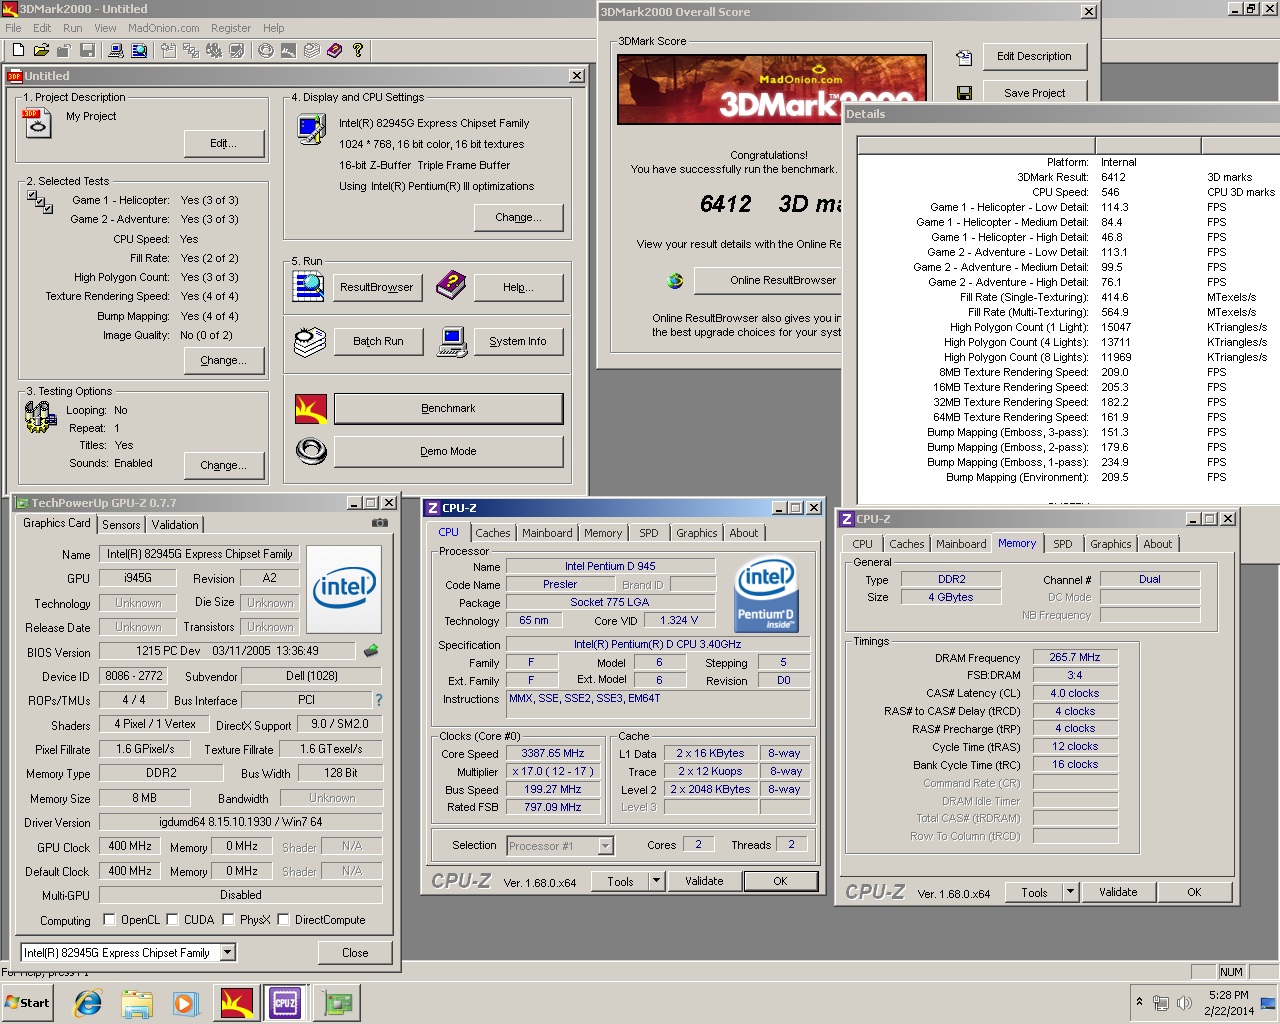Viewport: 1280px width, 1024px height.
Task: Open the File menu in 3DMark2000
Action: click(13, 28)
